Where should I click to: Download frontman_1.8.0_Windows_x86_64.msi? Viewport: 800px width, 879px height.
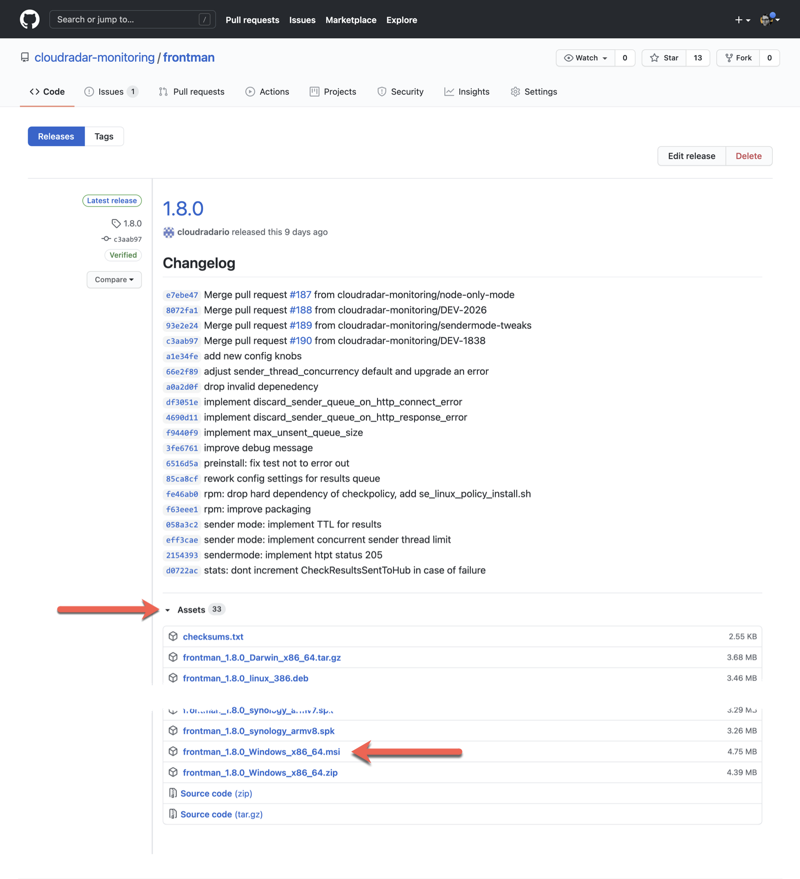[x=261, y=752]
